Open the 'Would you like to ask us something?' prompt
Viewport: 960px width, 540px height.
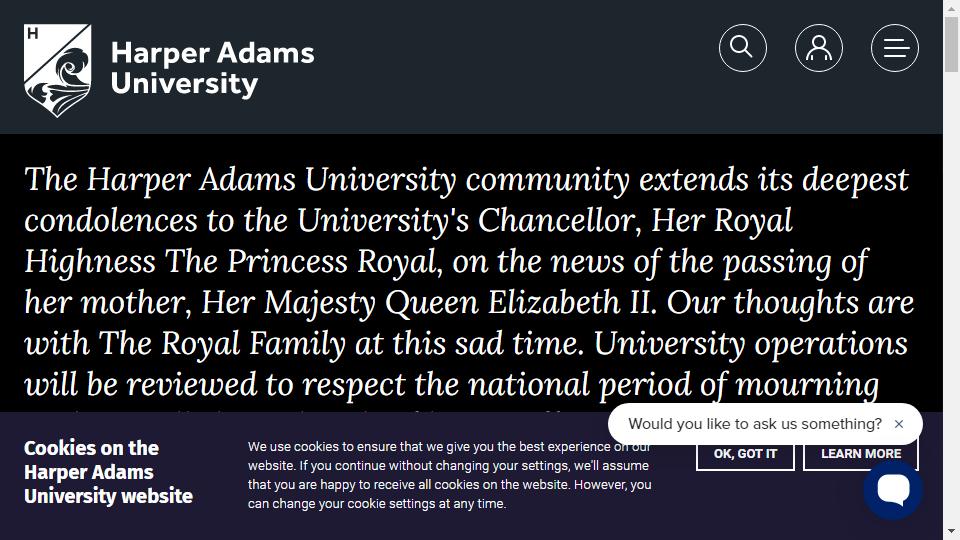point(755,424)
